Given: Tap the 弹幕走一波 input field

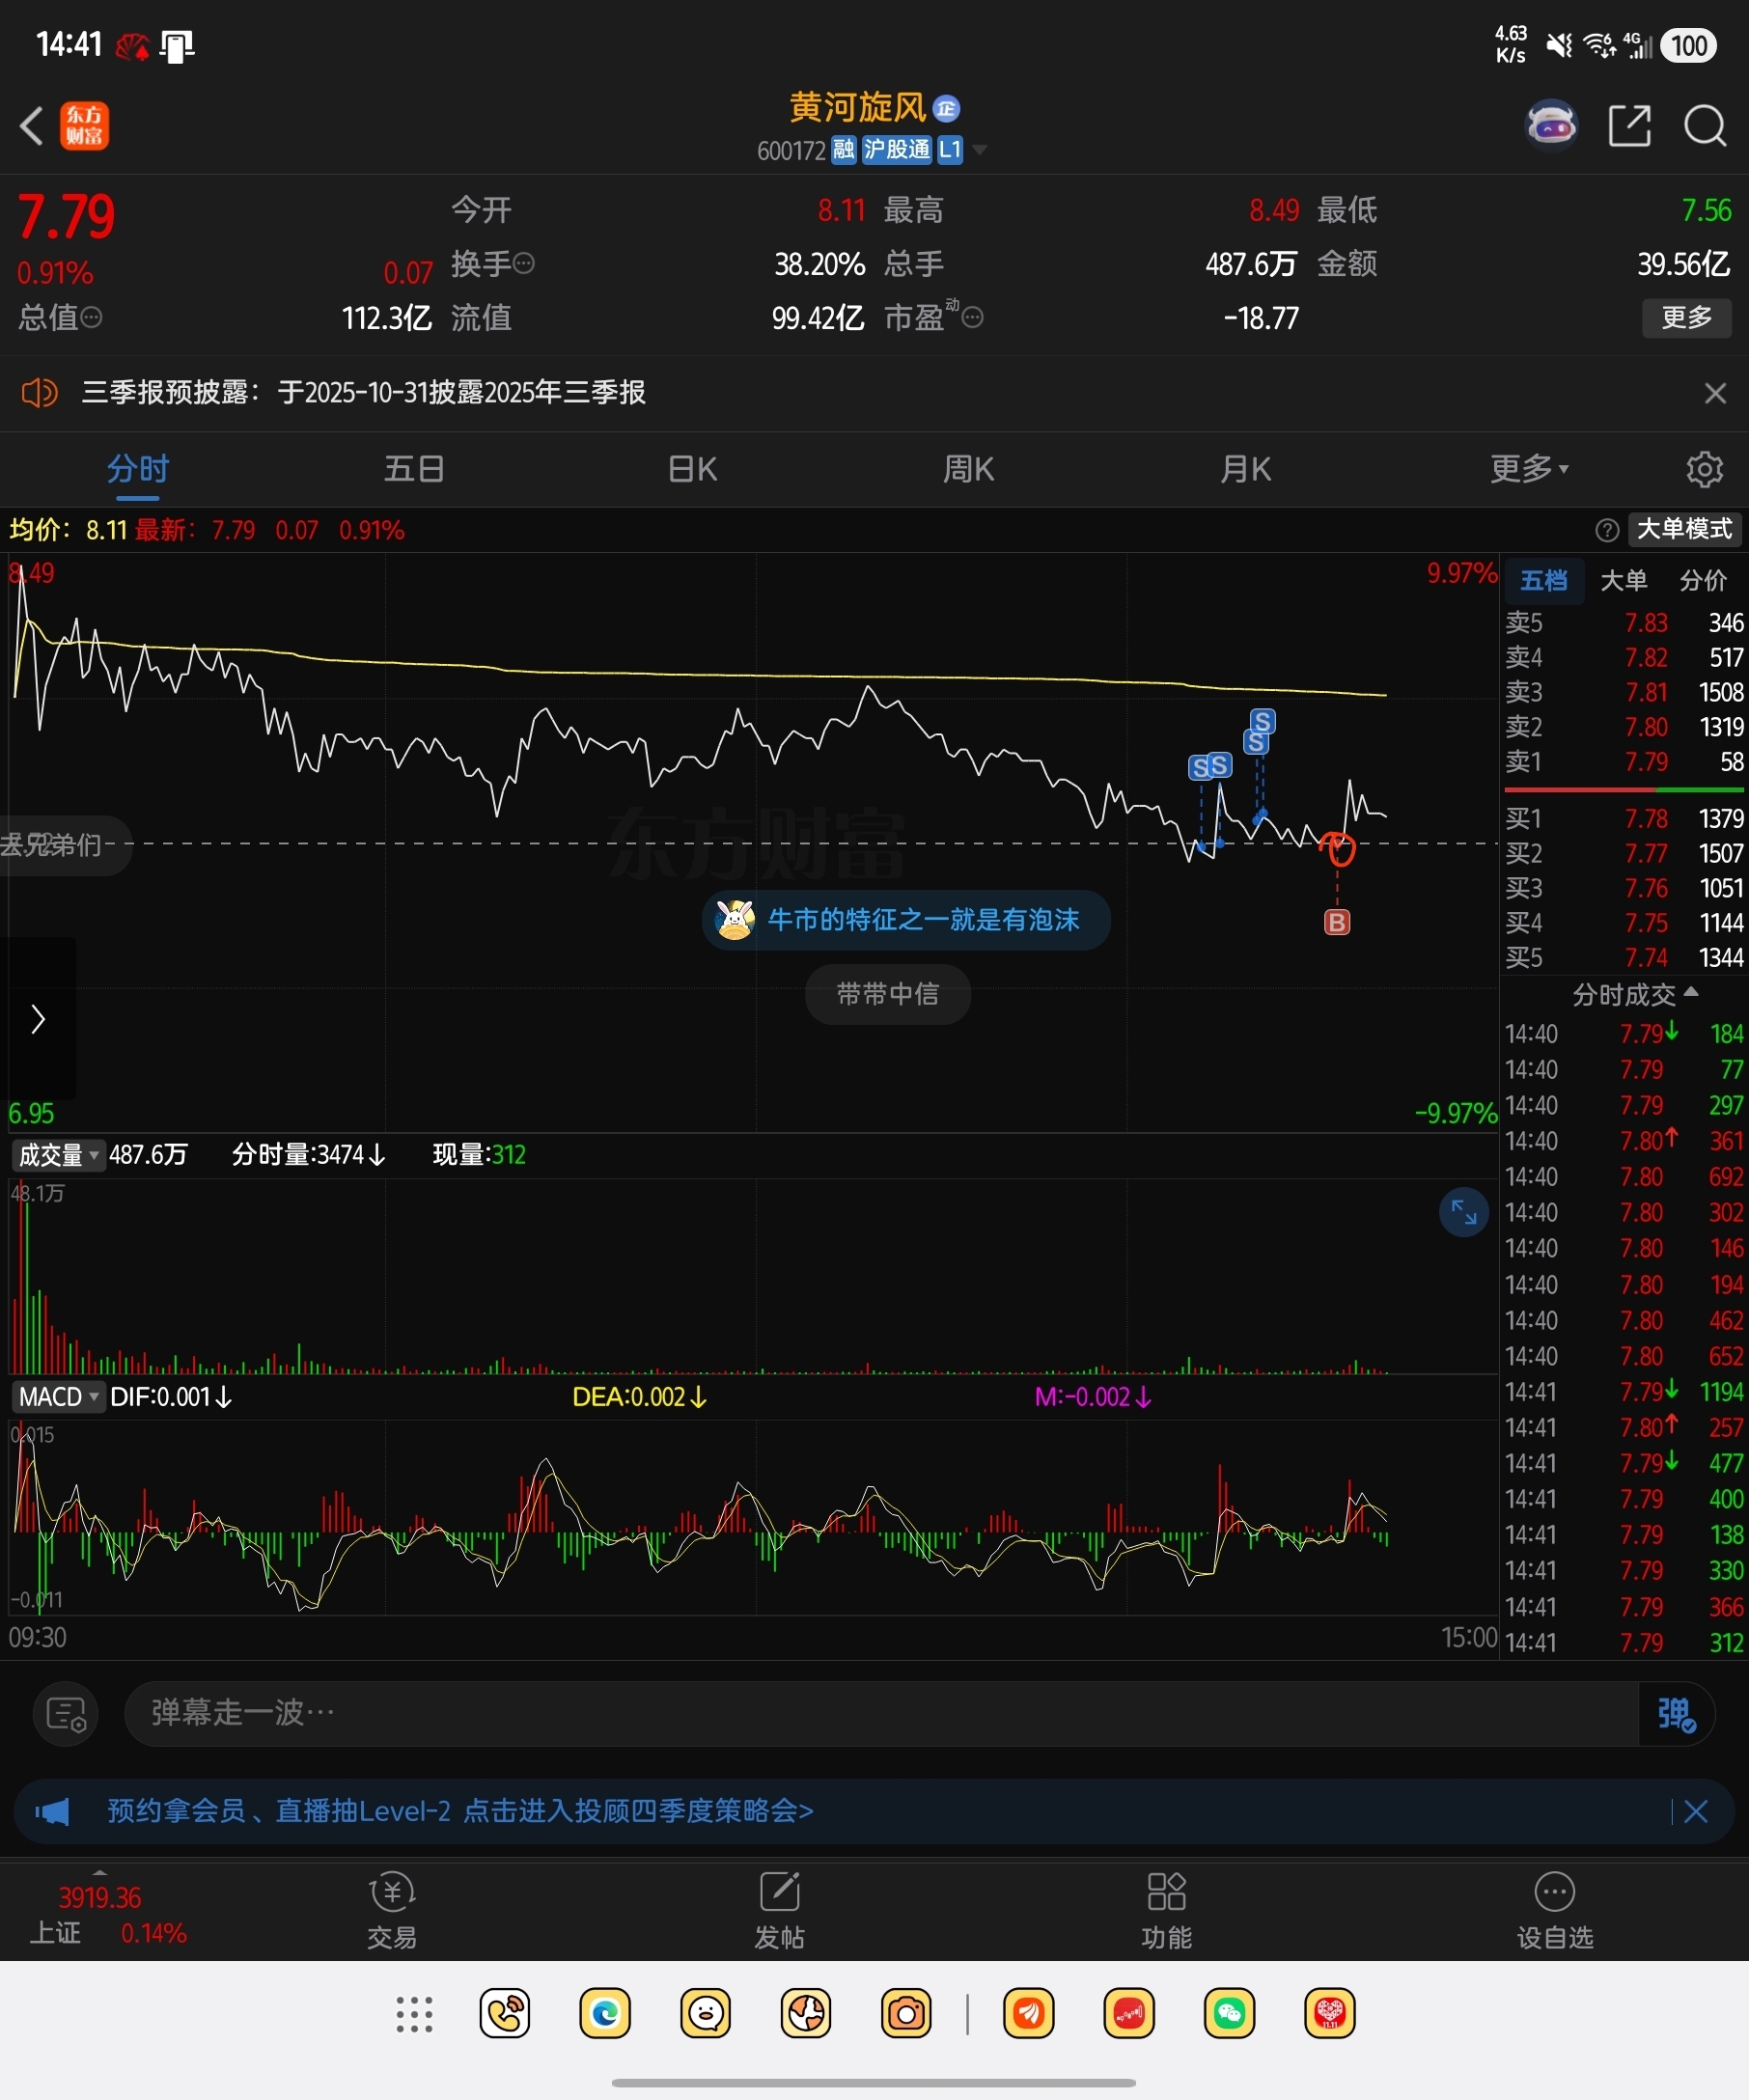Looking at the screenshot, I should click(x=881, y=1714).
